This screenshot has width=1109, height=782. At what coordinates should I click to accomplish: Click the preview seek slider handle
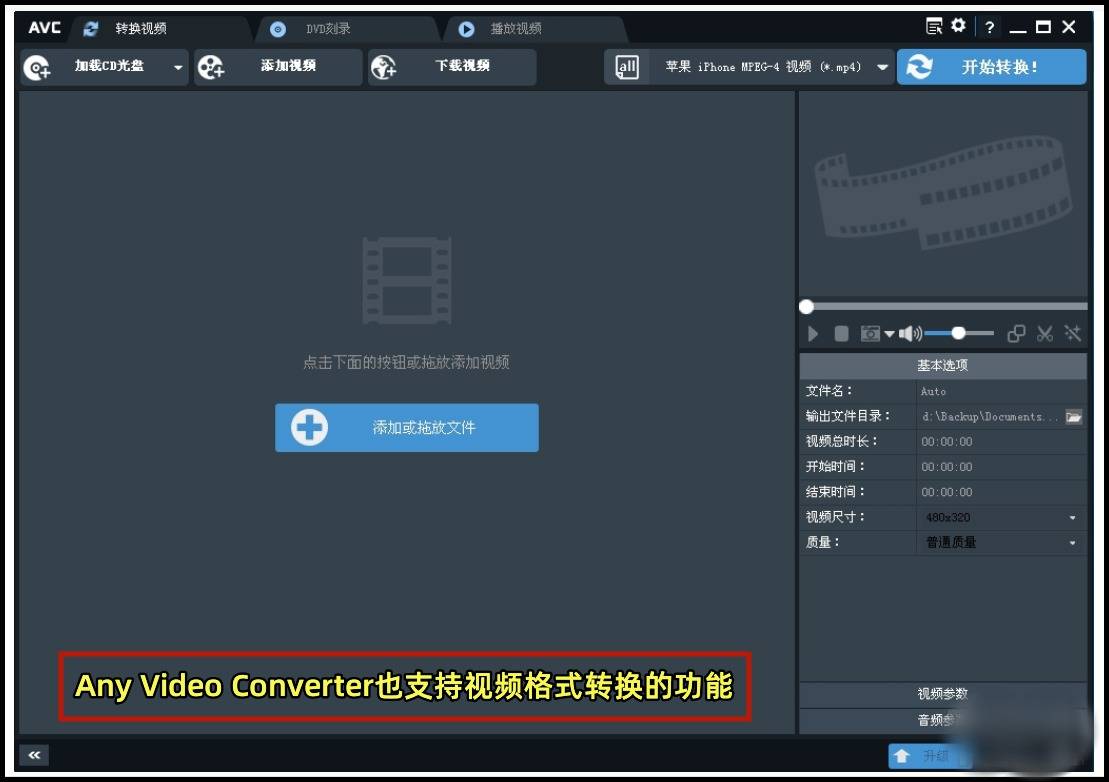point(806,306)
